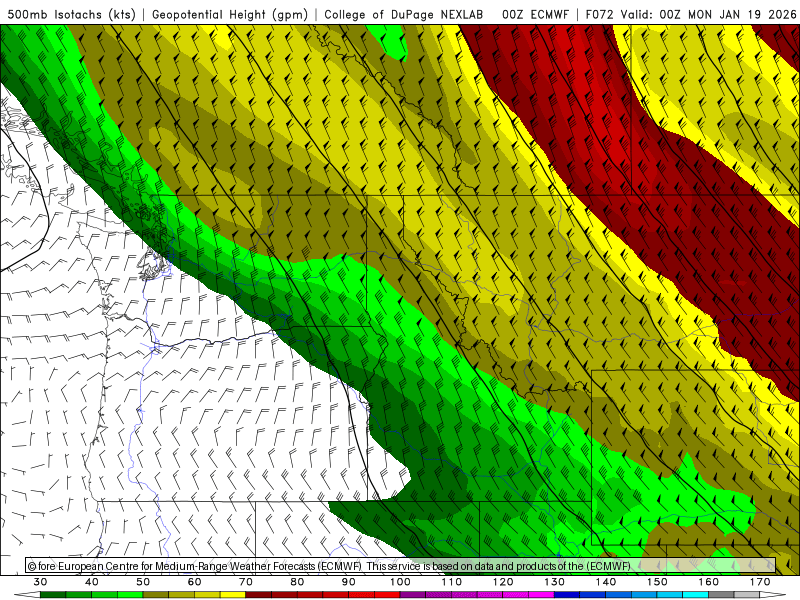Click the darkest green swatch in the color scale
This screenshot has height=600, width=800.
pos(53,594)
